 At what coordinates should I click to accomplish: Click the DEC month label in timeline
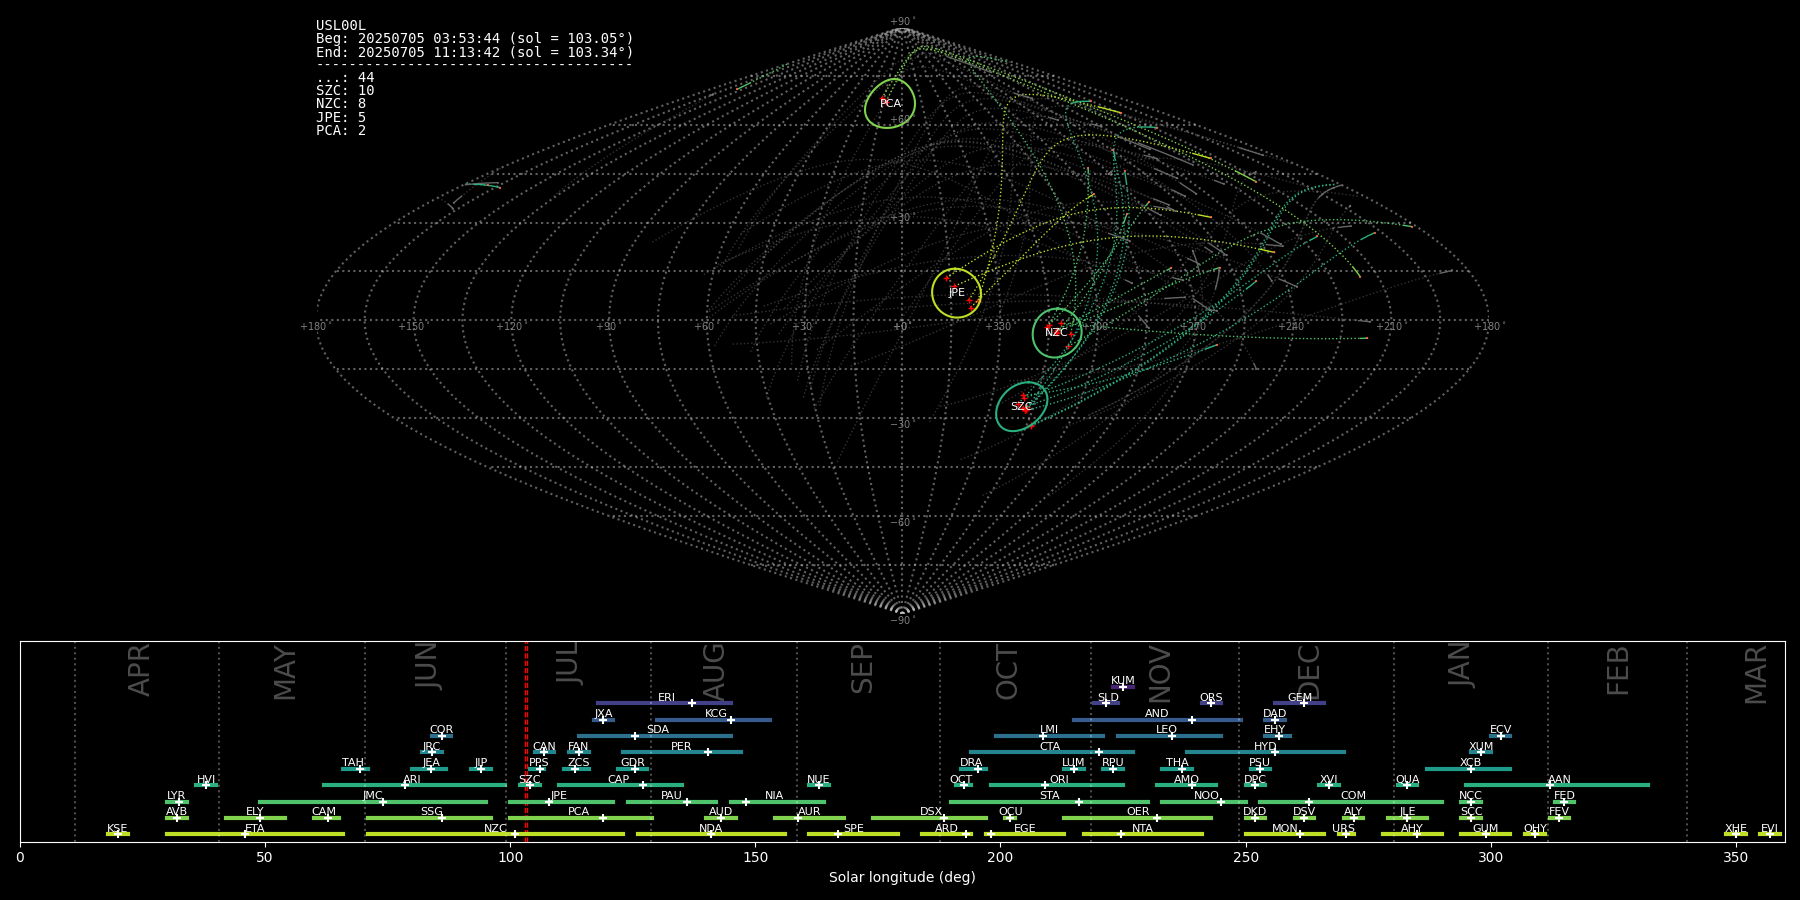tap(1308, 672)
